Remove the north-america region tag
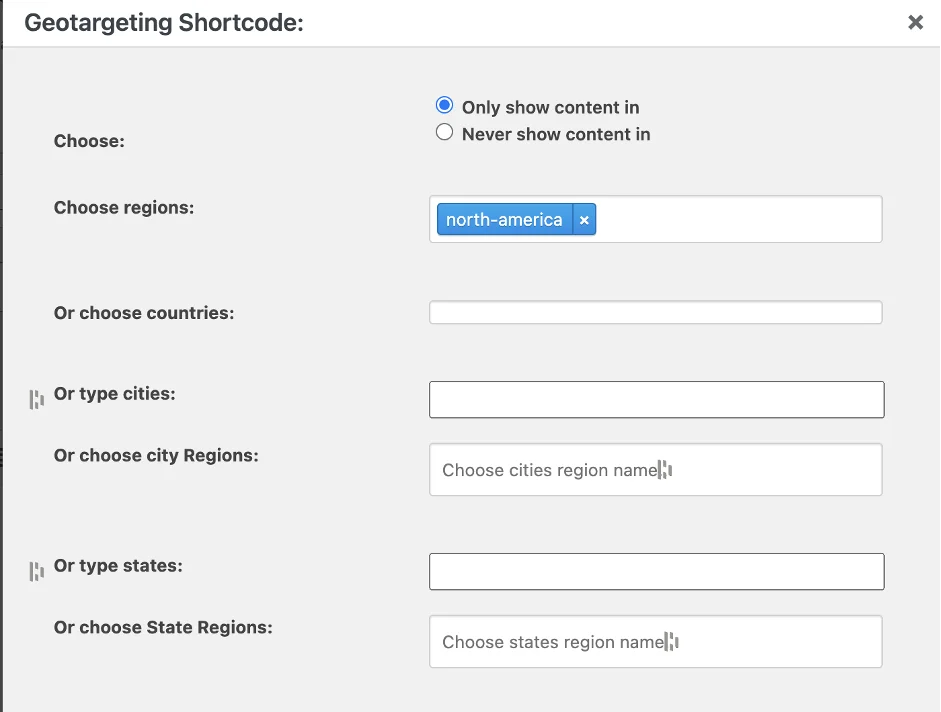Image resolution: width=941 pixels, height=712 pixels. pyautogui.click(x=584, y=220)
